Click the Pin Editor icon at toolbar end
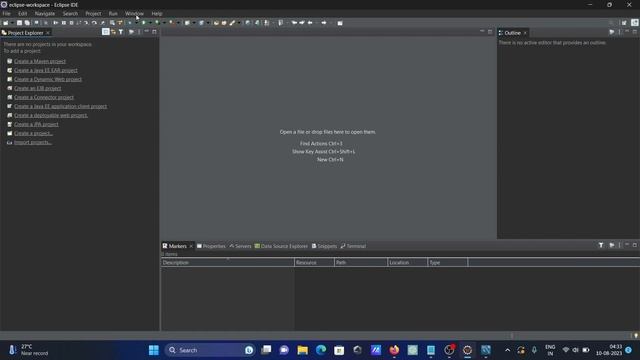The image size is (640, 360). pos(340,23)
